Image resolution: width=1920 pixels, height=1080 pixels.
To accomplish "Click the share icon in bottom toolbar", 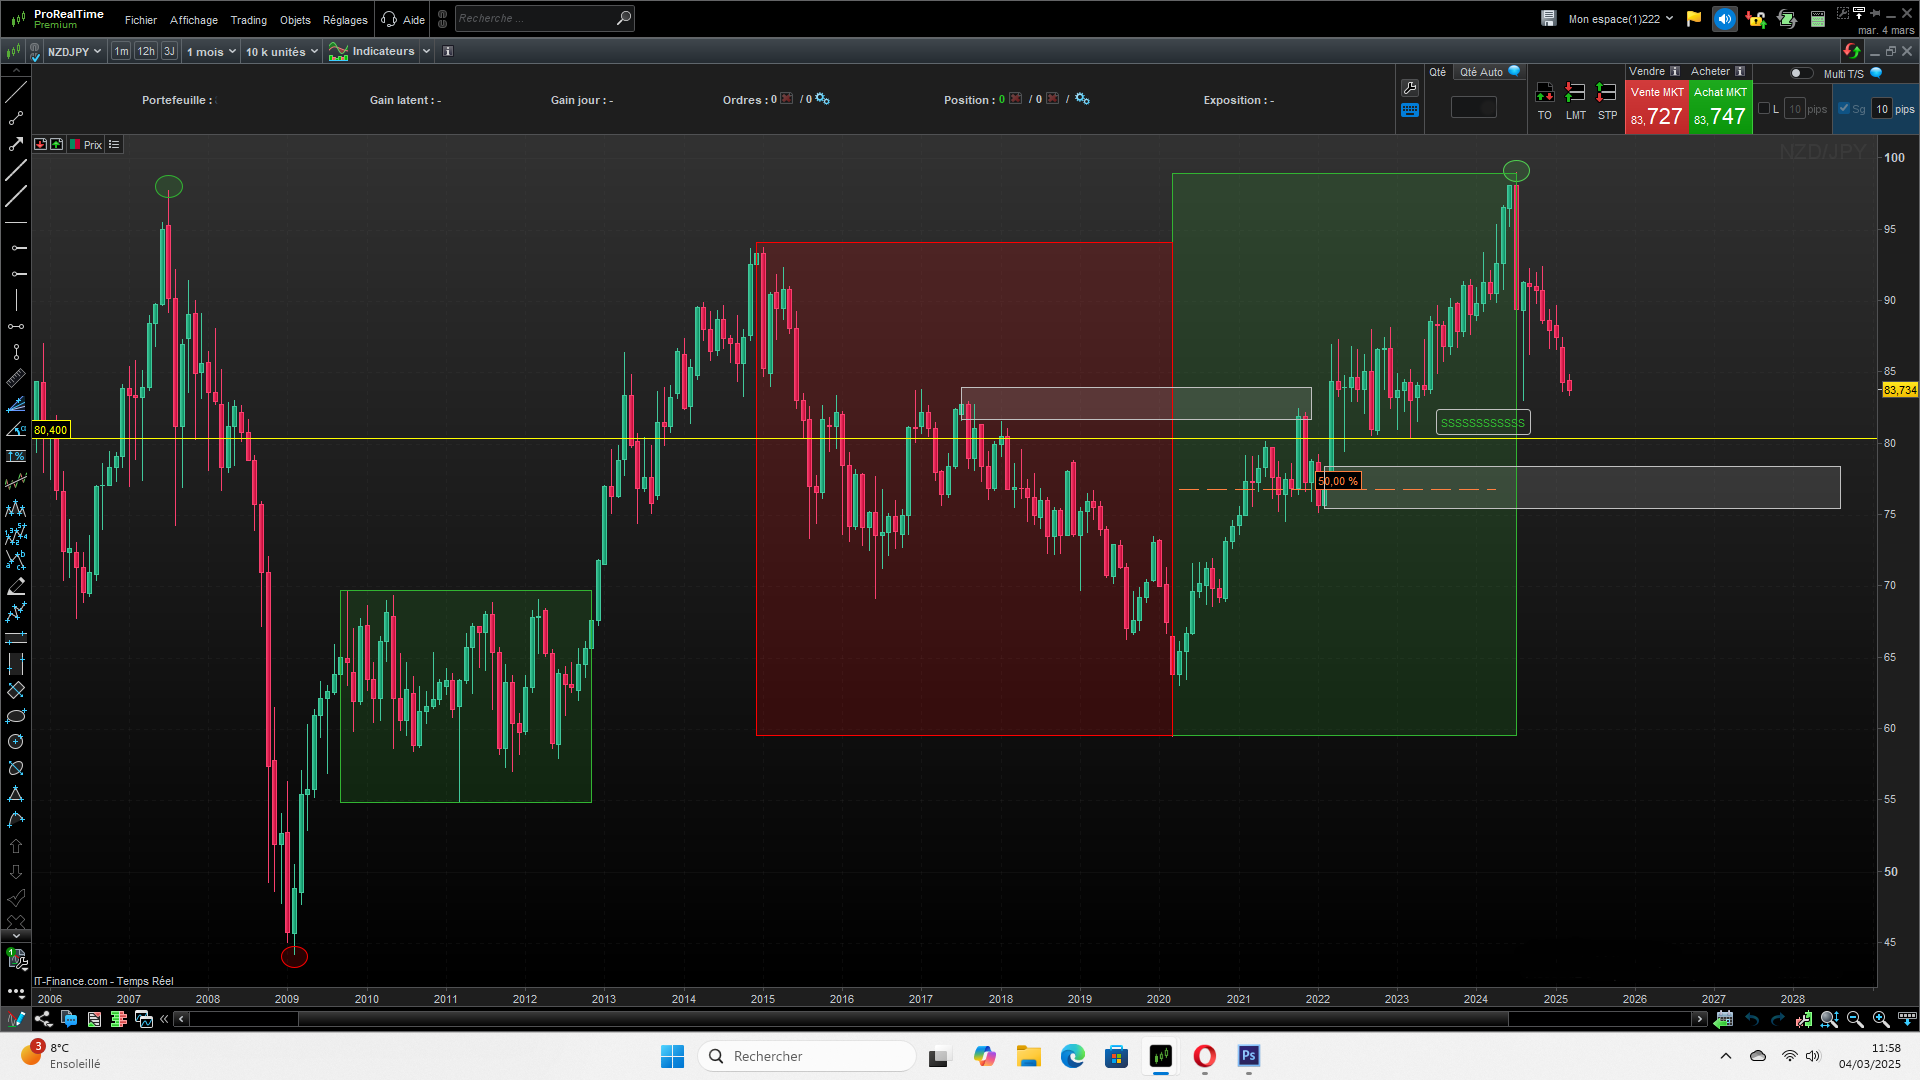I will [43, 1019].
